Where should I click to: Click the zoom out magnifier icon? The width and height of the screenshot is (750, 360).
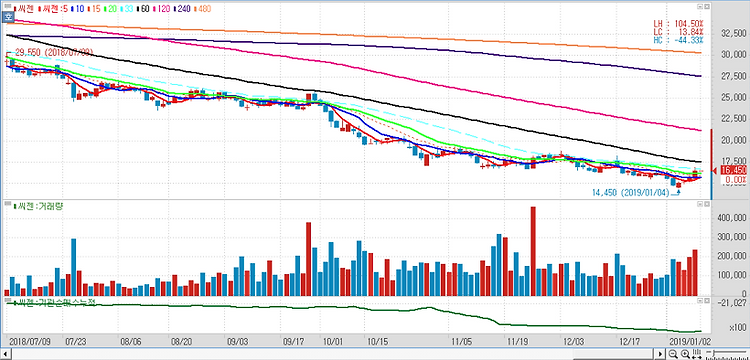673,354
